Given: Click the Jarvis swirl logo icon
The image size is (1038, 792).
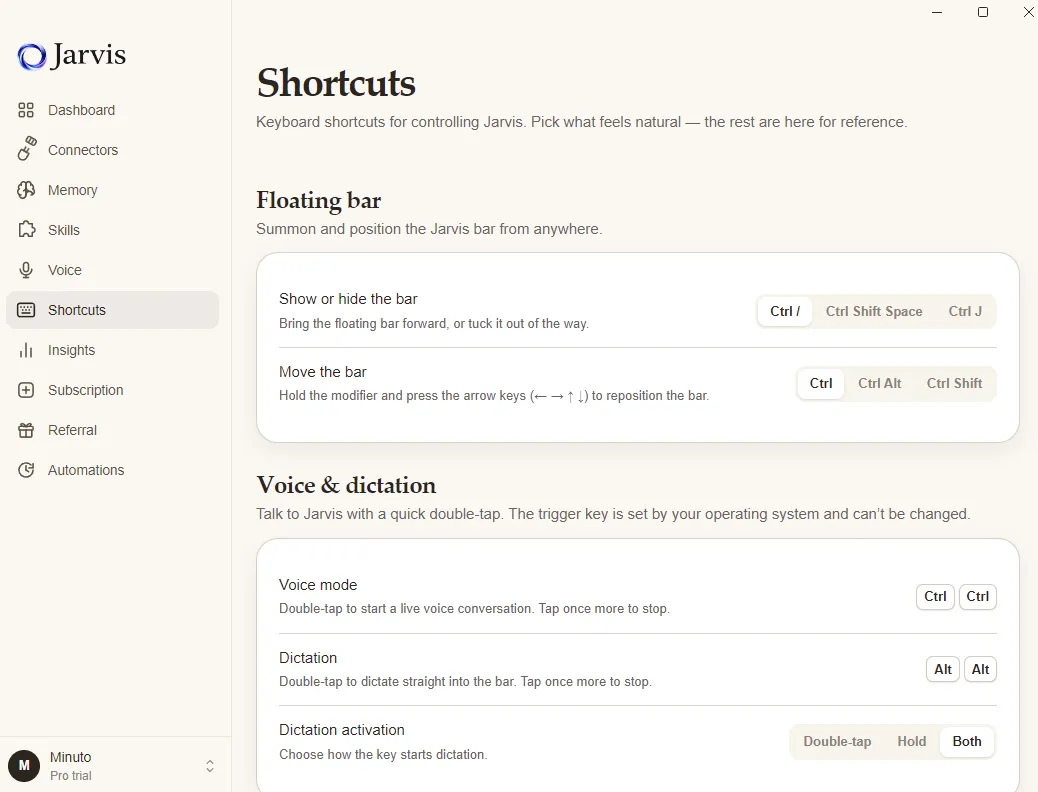Looking at the screenshot, I should pos(32,56).
